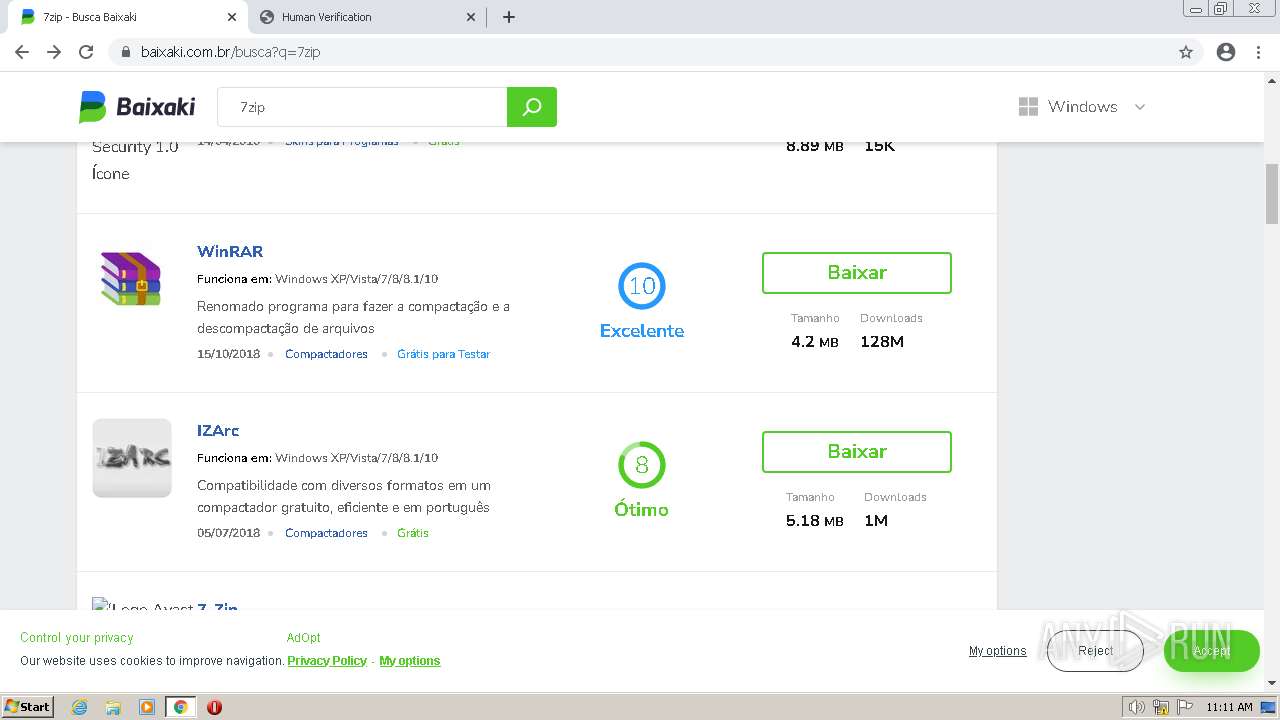The width and height of the screenshot is (1280, 720).
Task: Switch to the Human Verification tab
Action: click(x=367, y=17)
